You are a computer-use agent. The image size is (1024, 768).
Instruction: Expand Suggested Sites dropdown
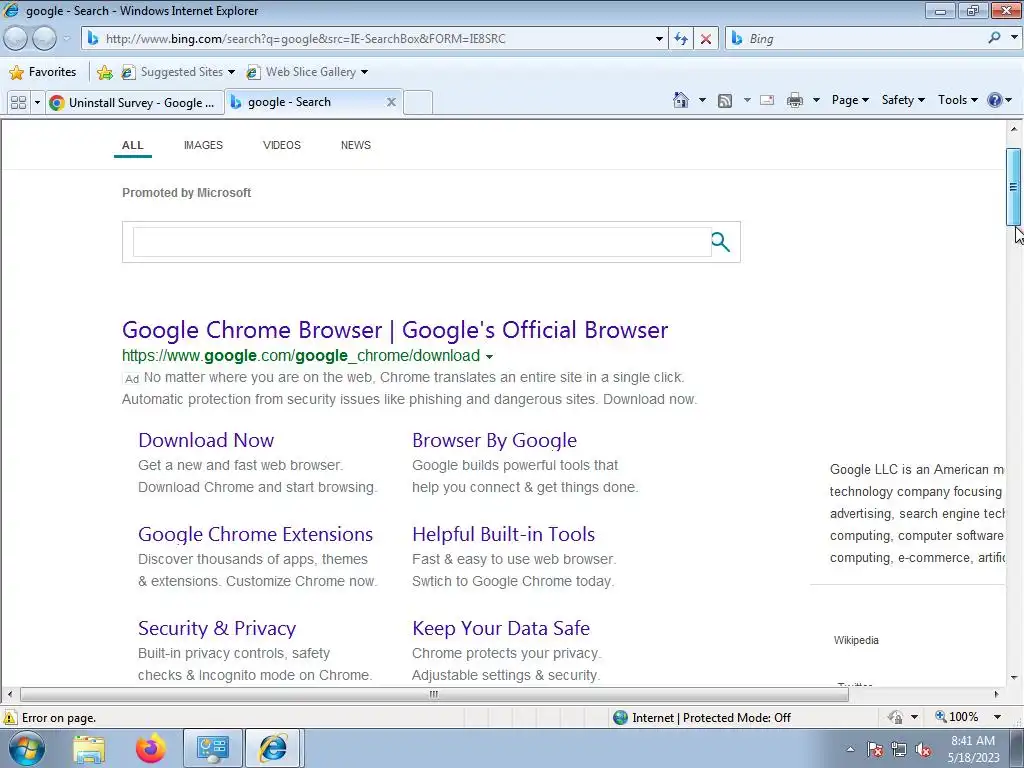tap(231, 72)
